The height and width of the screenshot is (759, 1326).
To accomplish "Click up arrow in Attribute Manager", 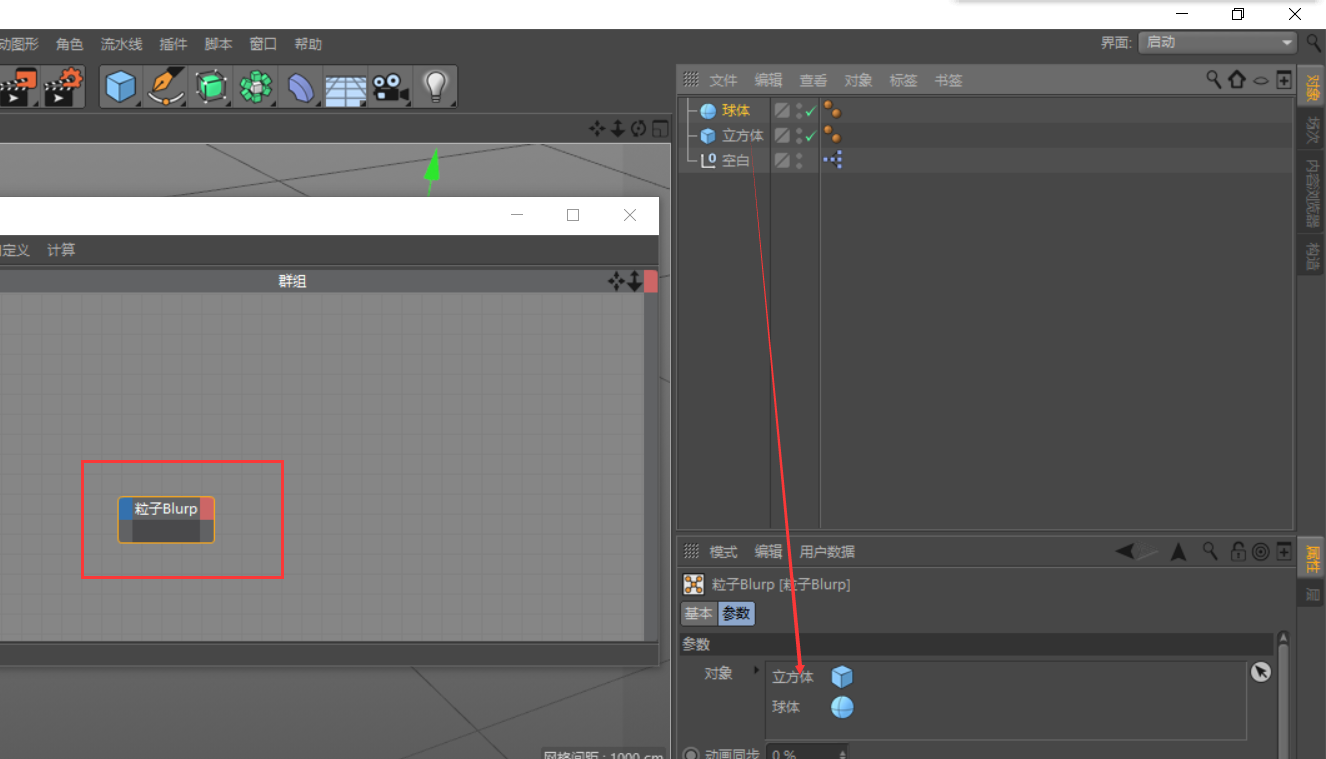I will pos(1179,551).
